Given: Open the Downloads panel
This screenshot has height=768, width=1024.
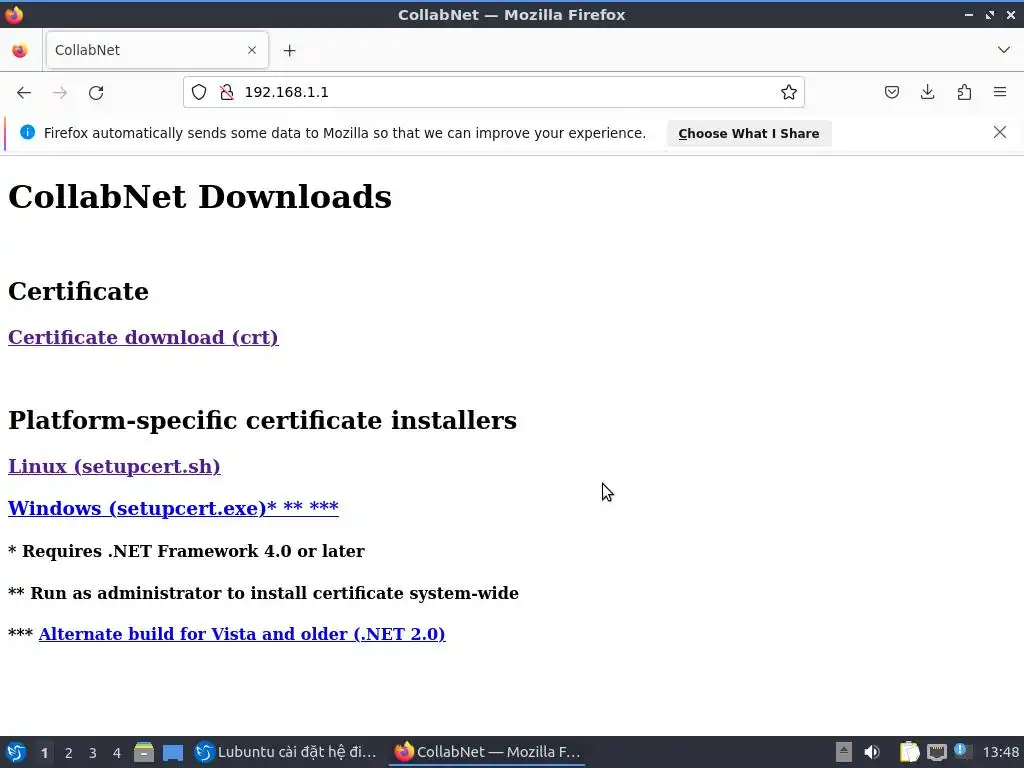Looking at the screenshot, I should 927,92.
